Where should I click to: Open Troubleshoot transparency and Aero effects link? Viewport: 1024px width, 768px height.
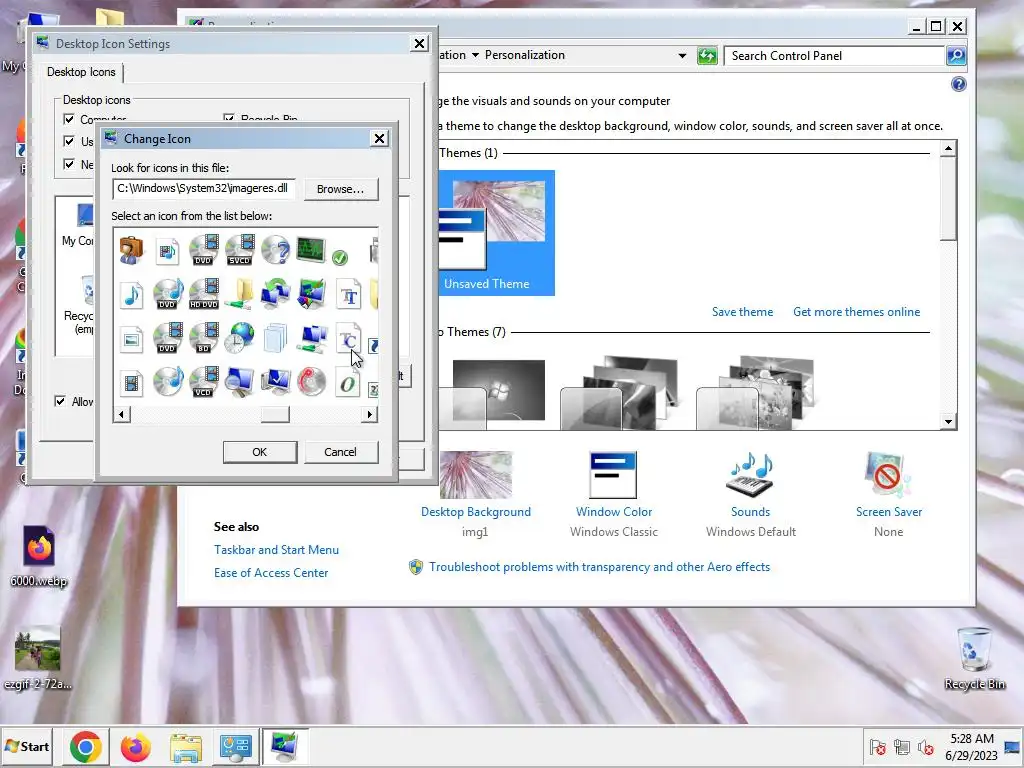click(599, 567)
